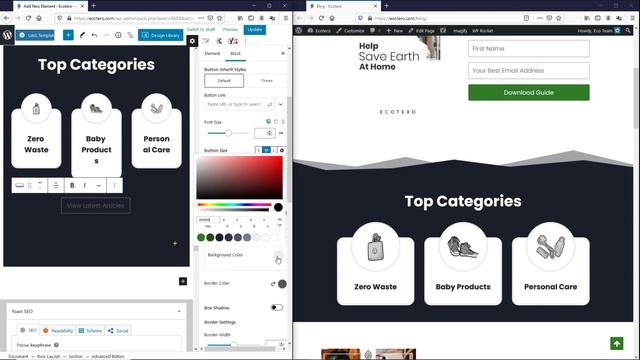The width and height of the screenshot is (640, 360).
Task: Click Edit Page in the WP admin bar
Action: pos(422,31)
